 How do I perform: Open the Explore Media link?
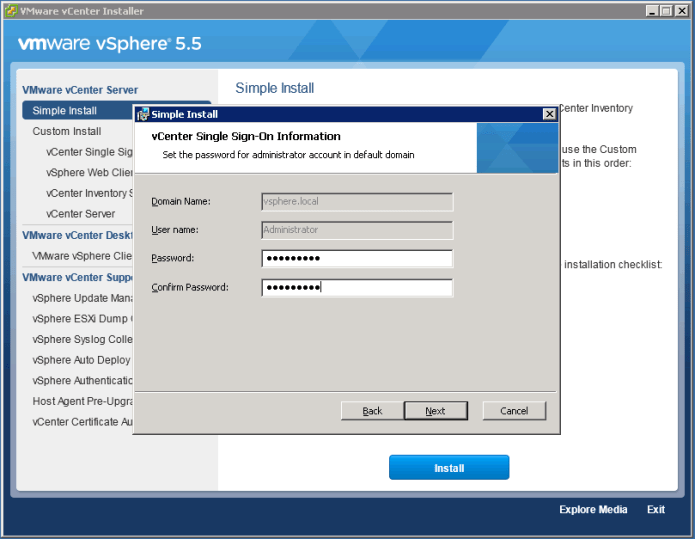[x=593, y=510]
